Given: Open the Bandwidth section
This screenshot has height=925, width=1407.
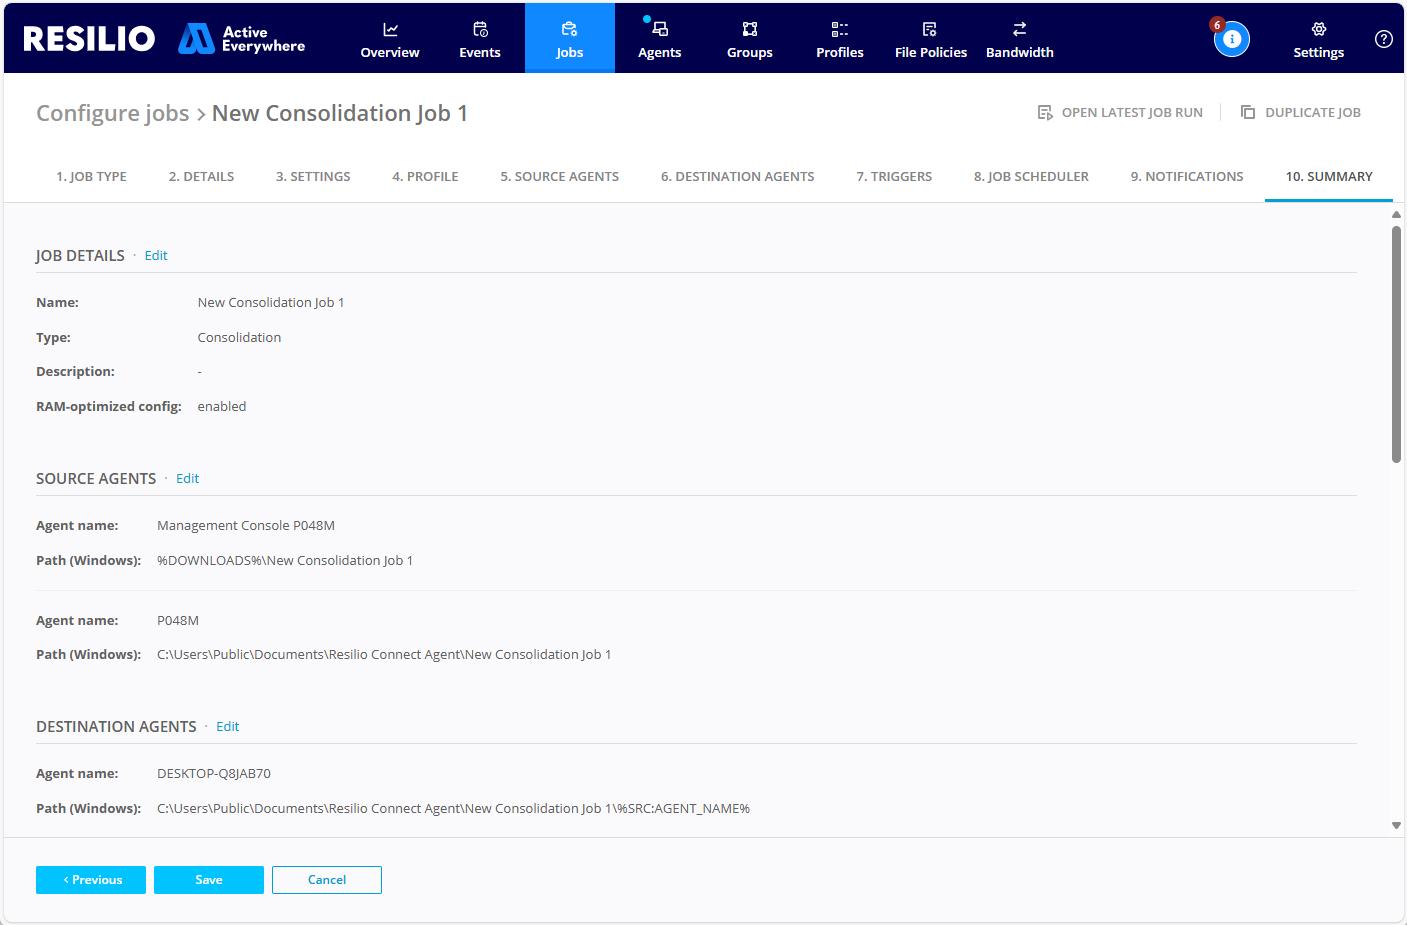Looking at the screenshot, I should pyautogui.click(x=1019, y=38).
